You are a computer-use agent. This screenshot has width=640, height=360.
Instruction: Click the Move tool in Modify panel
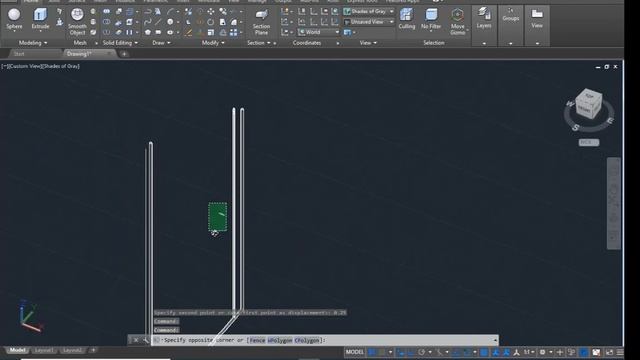tap(211, 11)
